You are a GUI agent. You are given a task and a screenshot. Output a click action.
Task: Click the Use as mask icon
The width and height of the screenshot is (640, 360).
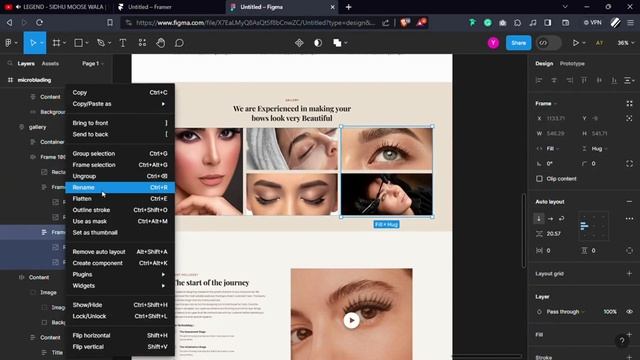[318, 43]
